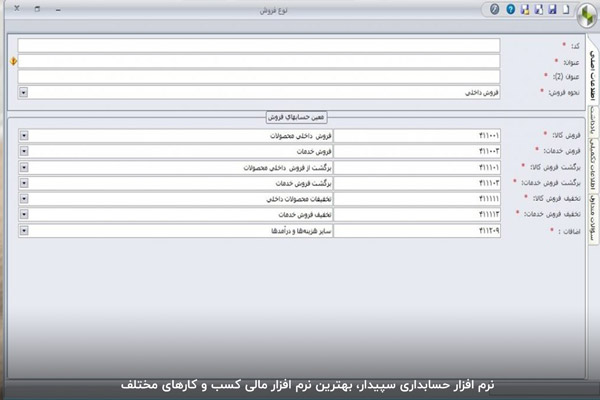Click the سایر هزینه‌ها و درآمدها account name
This screenshot has height=400, width=600.
click(301, 231)
